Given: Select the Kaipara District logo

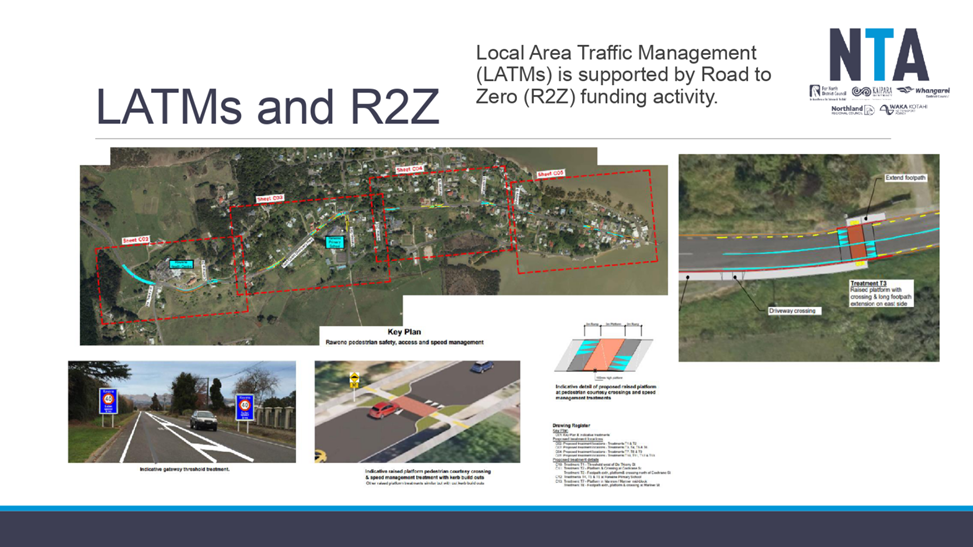Looking at the screenshot, I should (x=871, y=92).
